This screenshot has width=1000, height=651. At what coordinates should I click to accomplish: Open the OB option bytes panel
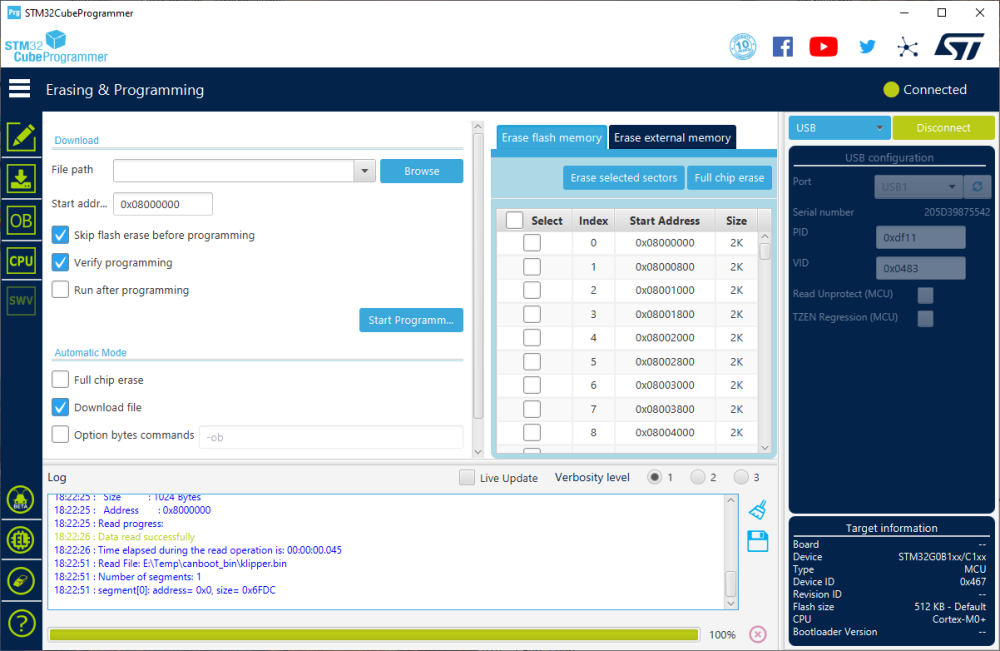pyautogui.click(x=21, y=221)
